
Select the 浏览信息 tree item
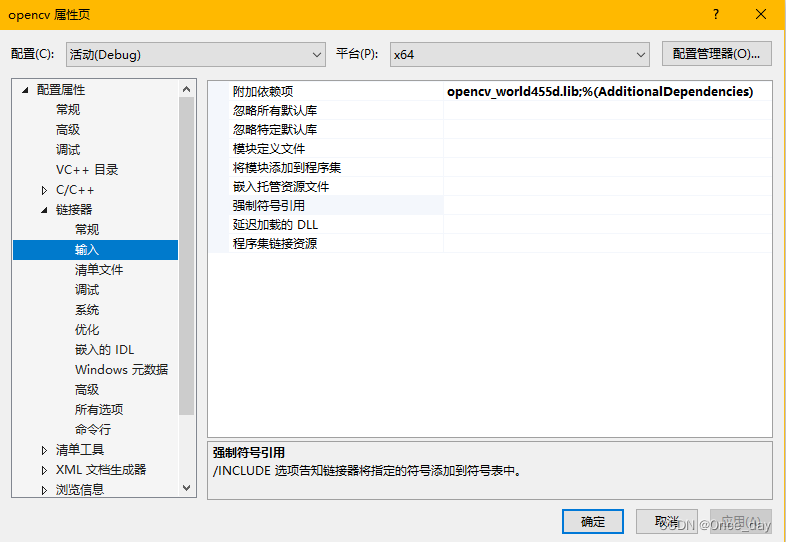pos(80,489)
